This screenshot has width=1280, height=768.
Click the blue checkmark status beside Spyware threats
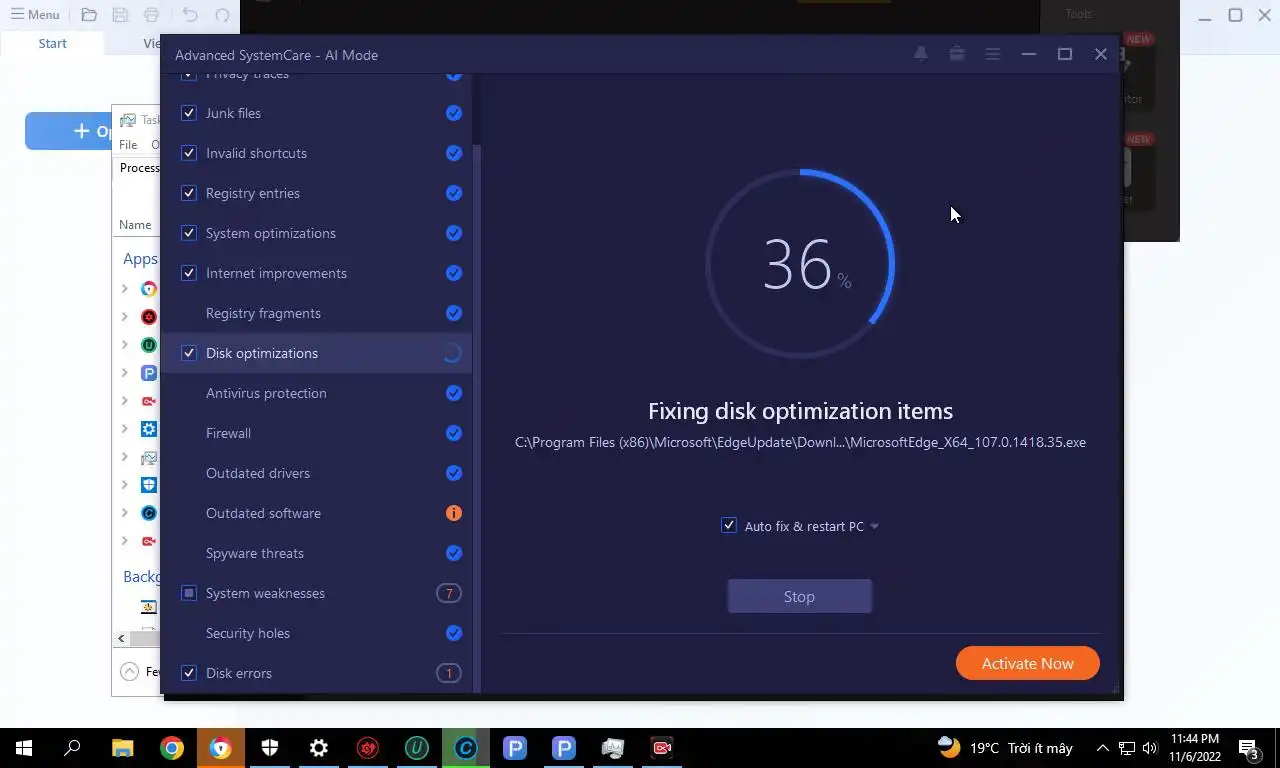[454, 553]
